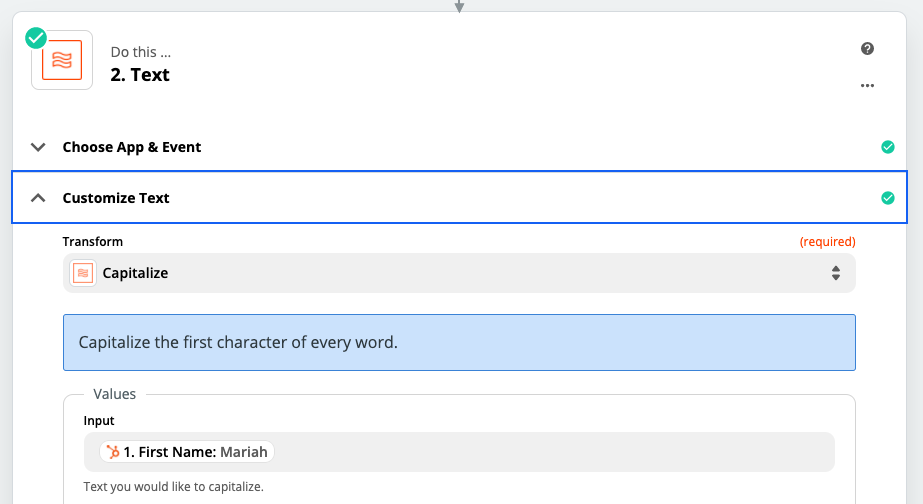Image resolution: width=923 pixels, height=504 pixels.
Task: Open the help question mark icon
Action: (x=867, y=48)
